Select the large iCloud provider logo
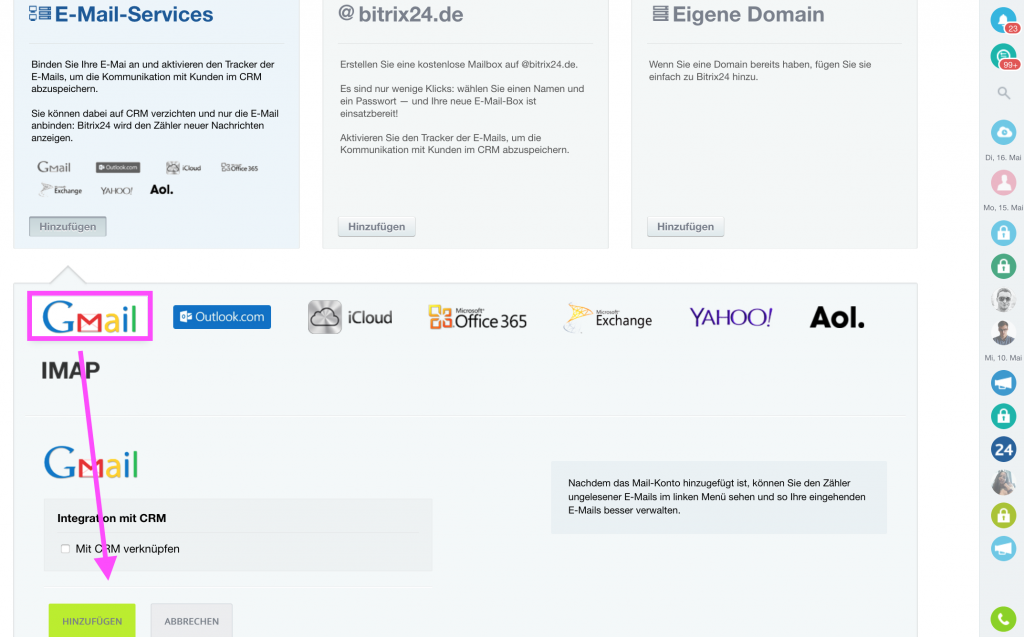This screenshot has height=637, width=1024. [350, 318]
